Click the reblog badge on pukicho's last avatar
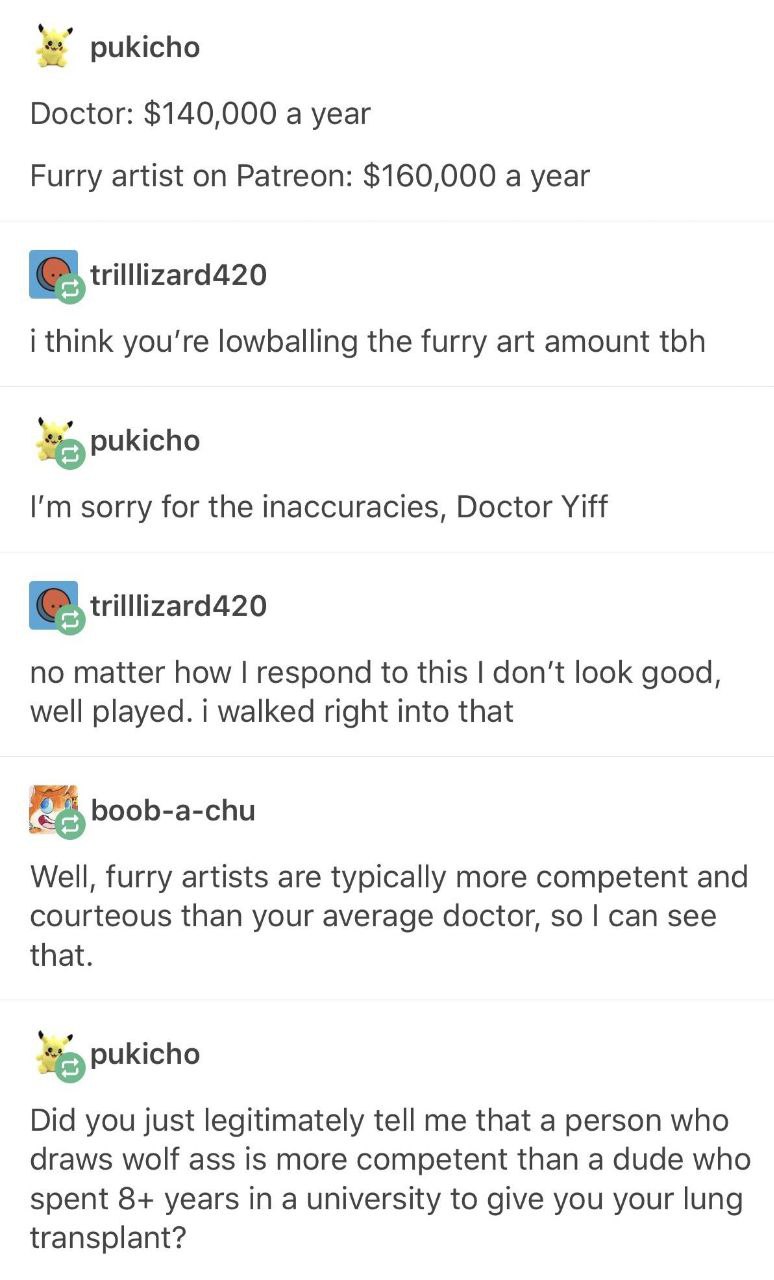Screen dimensions: 774x1280 pos(72,1069)
